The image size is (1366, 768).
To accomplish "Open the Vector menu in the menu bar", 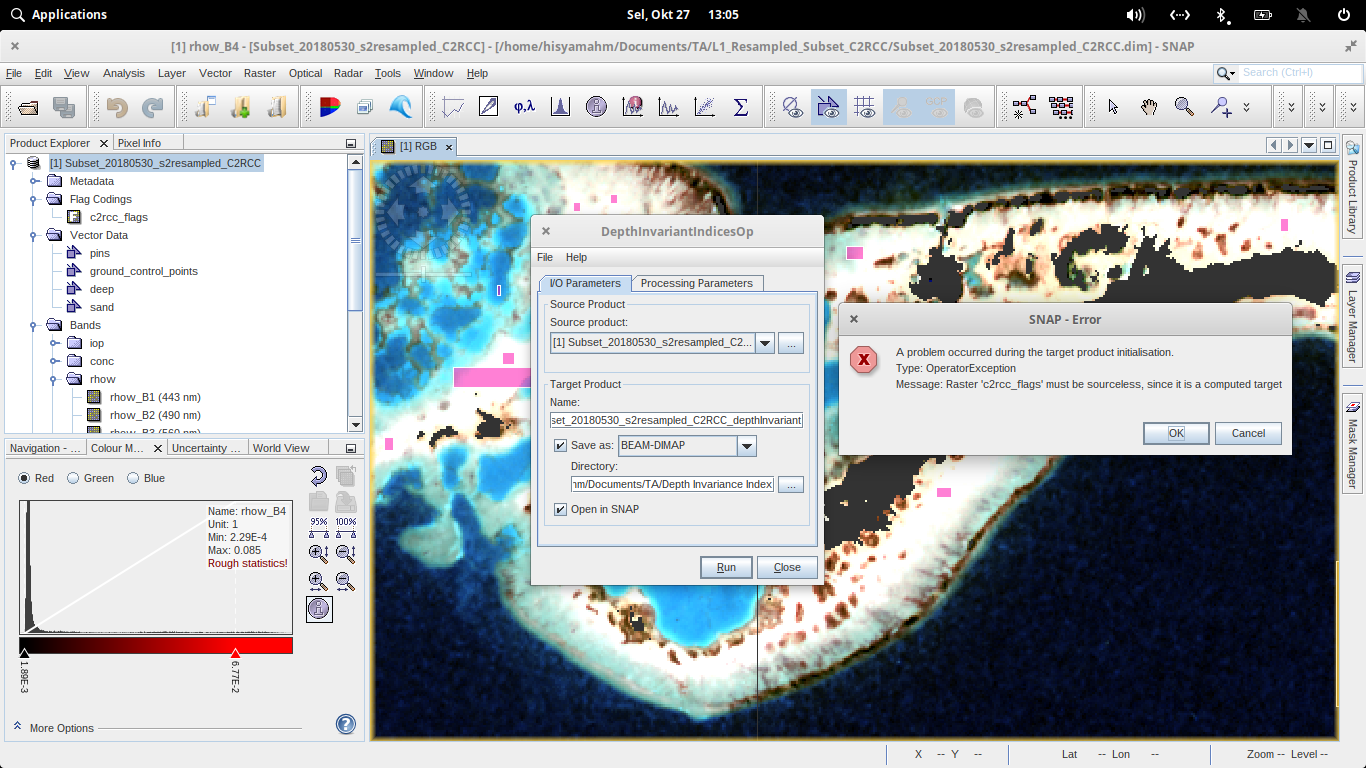I will click(215, 73).
